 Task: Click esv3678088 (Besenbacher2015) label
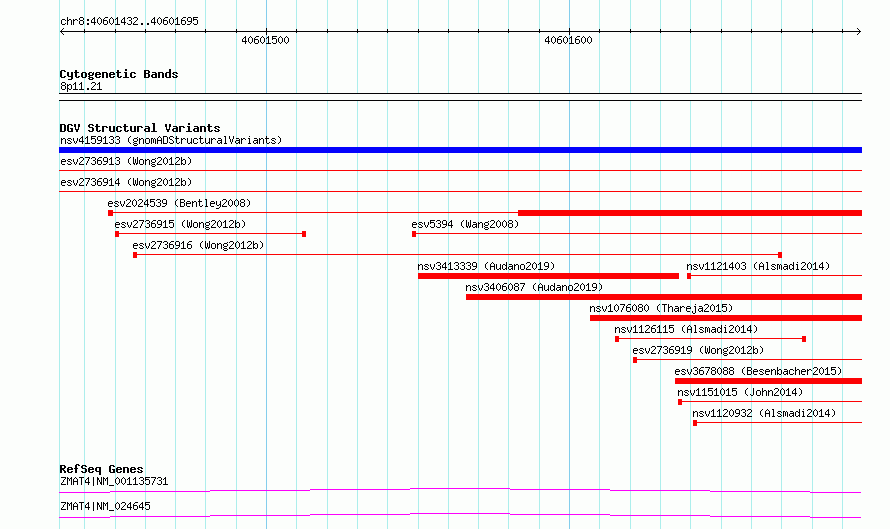point(758,371)
